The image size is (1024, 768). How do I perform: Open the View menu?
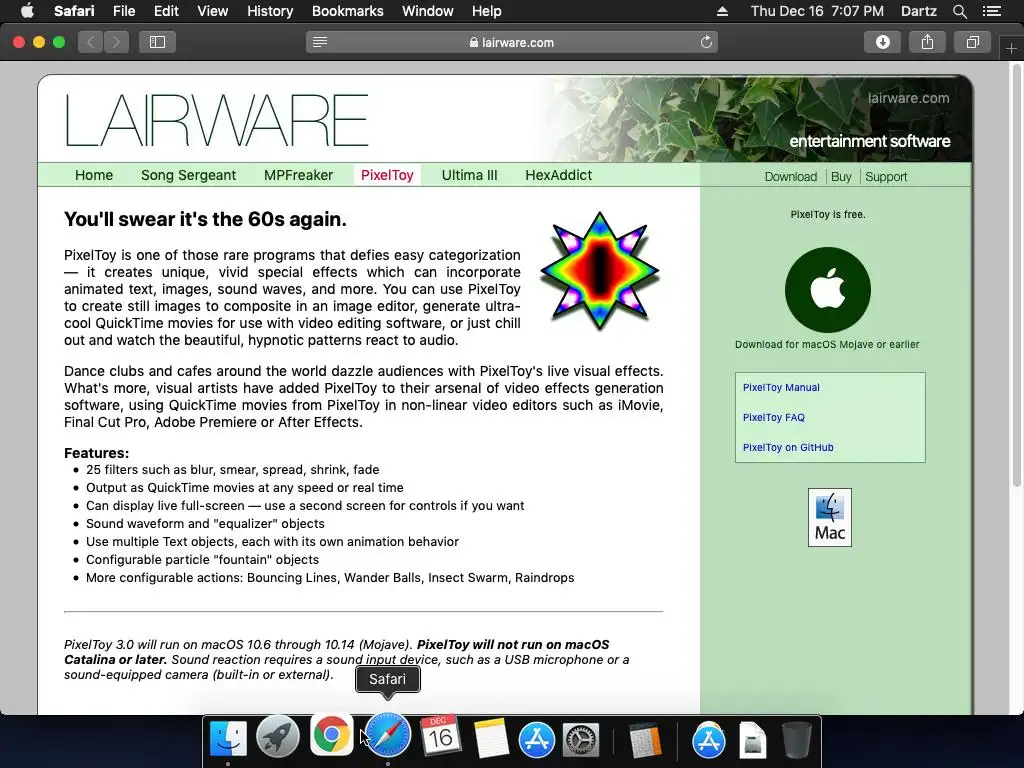point(213,11)
